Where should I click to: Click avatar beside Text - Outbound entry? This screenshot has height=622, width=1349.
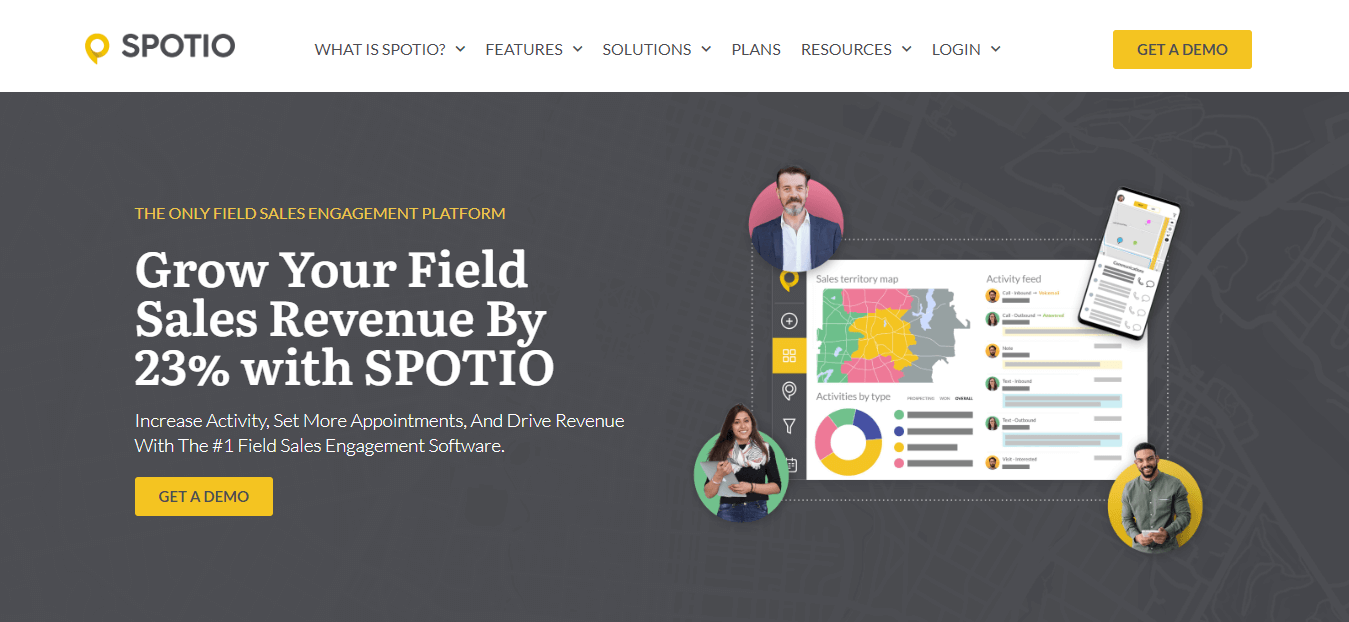pos(992,423)
